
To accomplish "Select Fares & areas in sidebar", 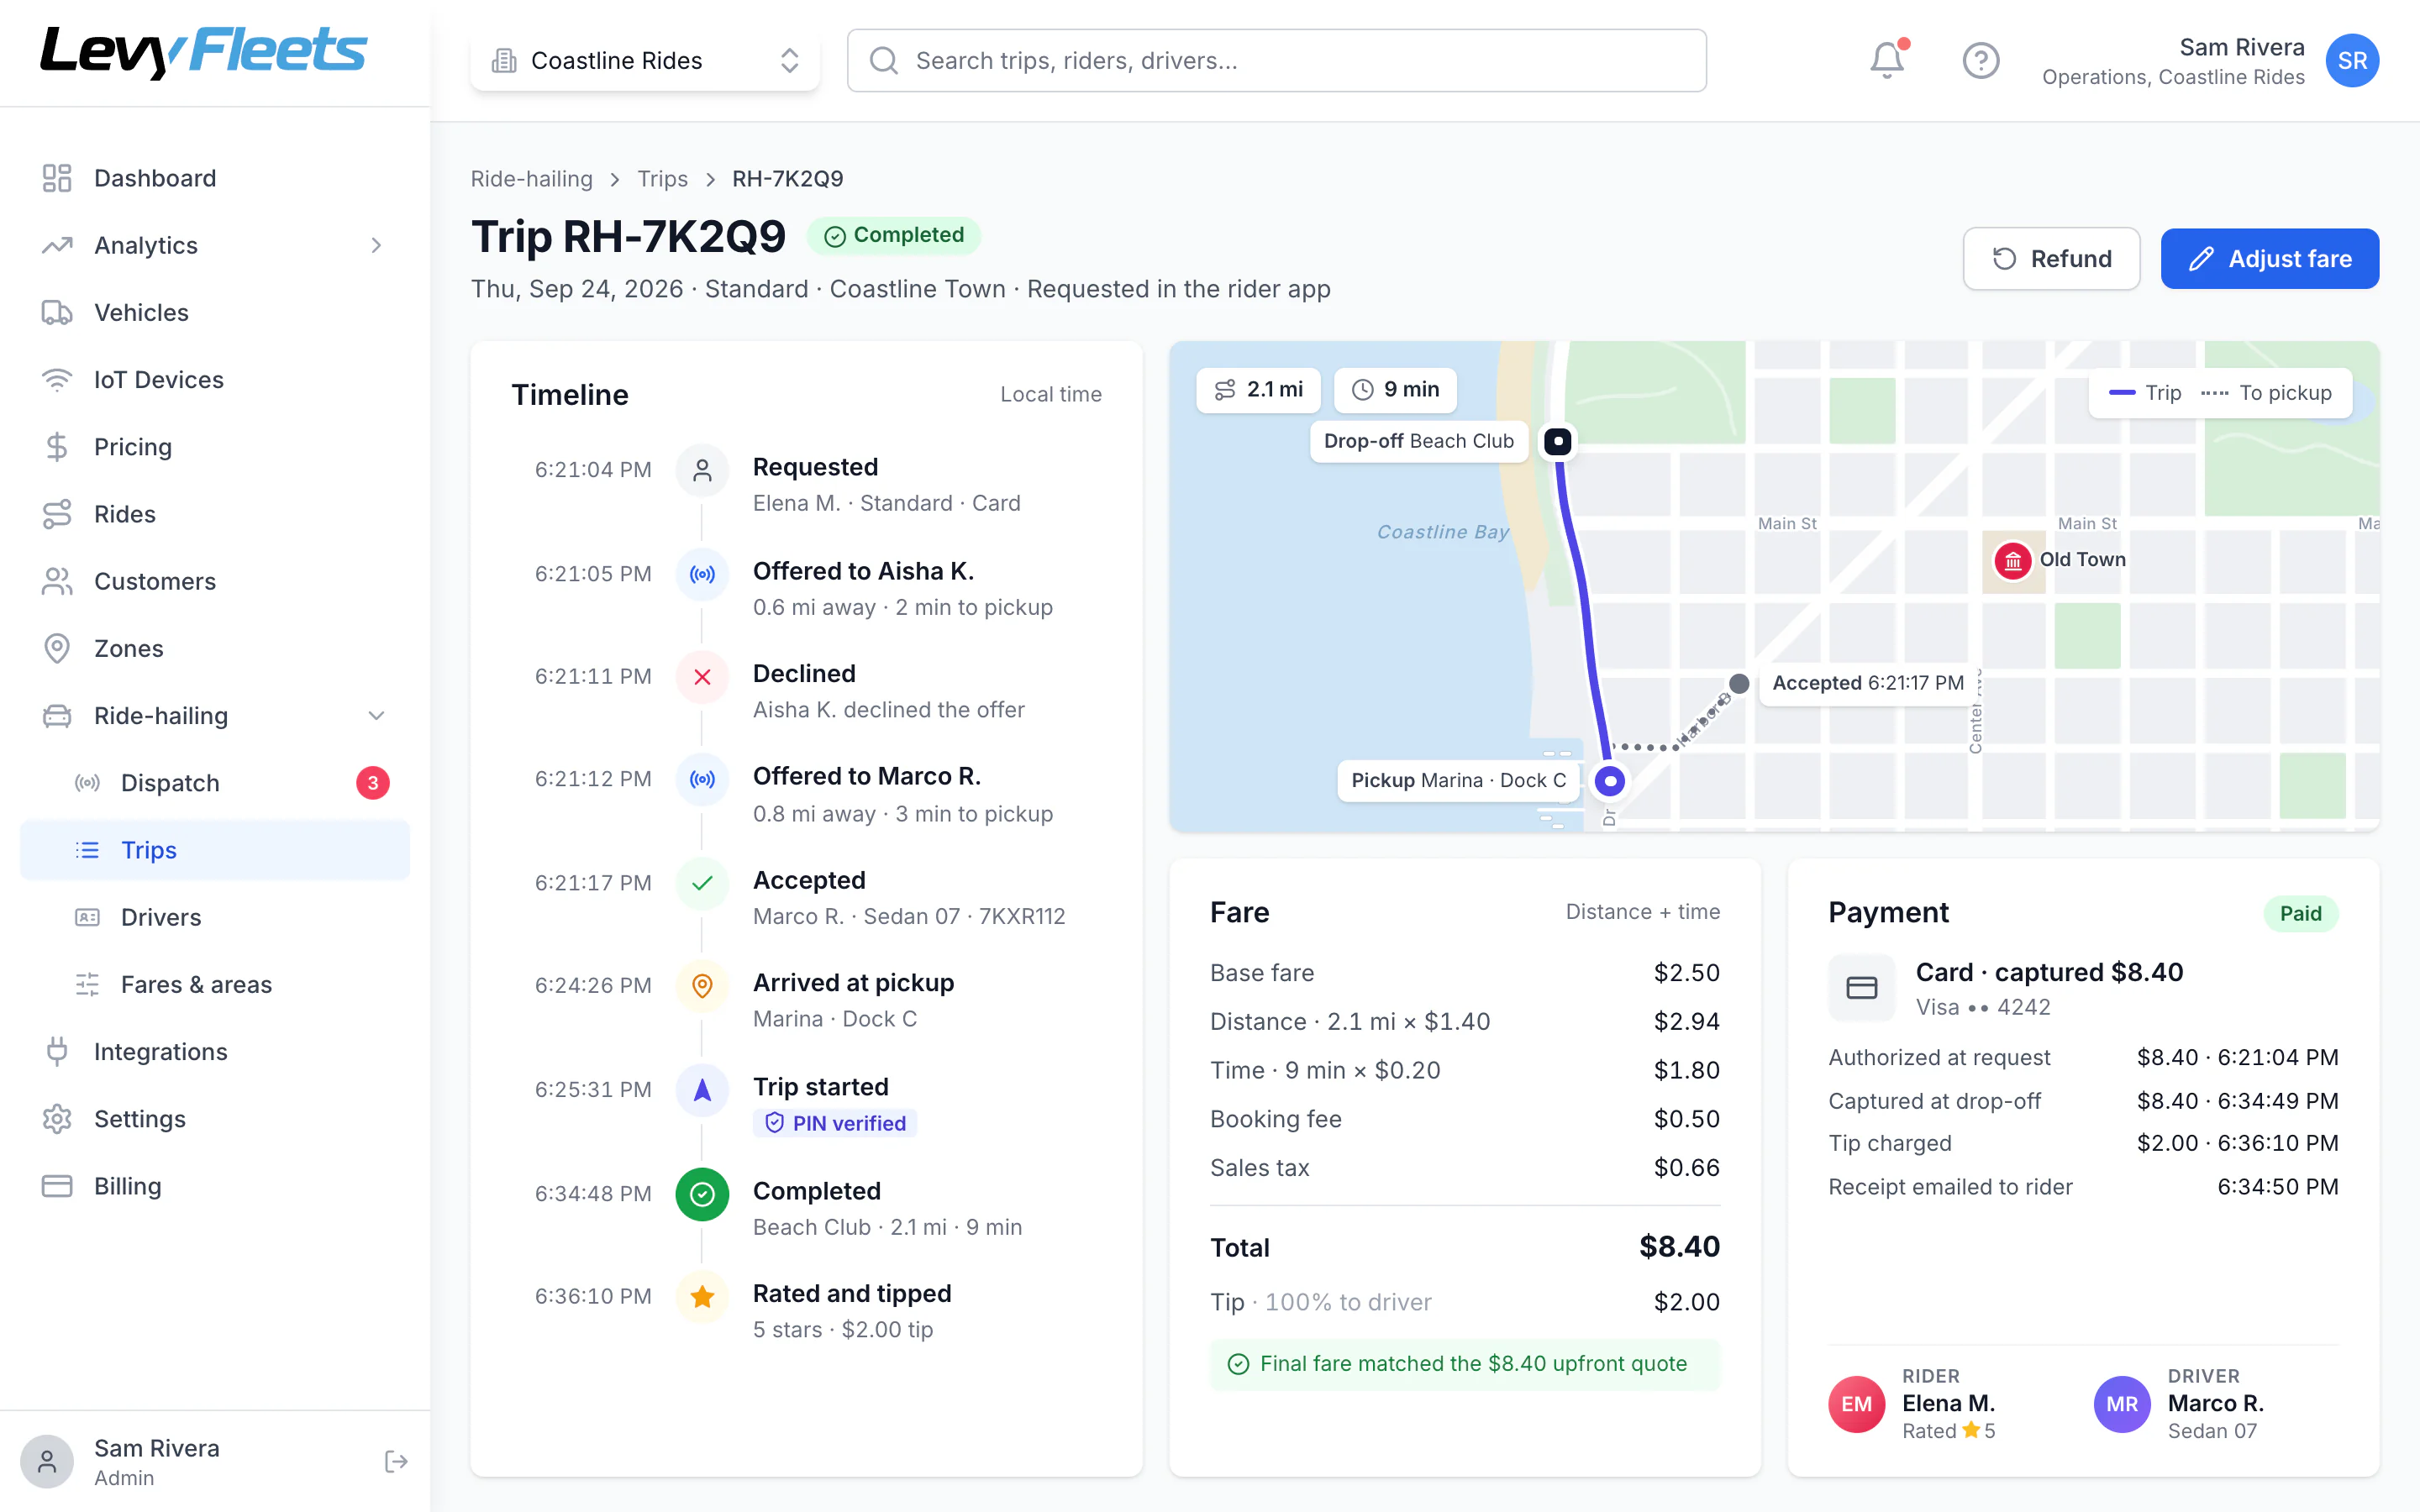I will tap(215, 984).
